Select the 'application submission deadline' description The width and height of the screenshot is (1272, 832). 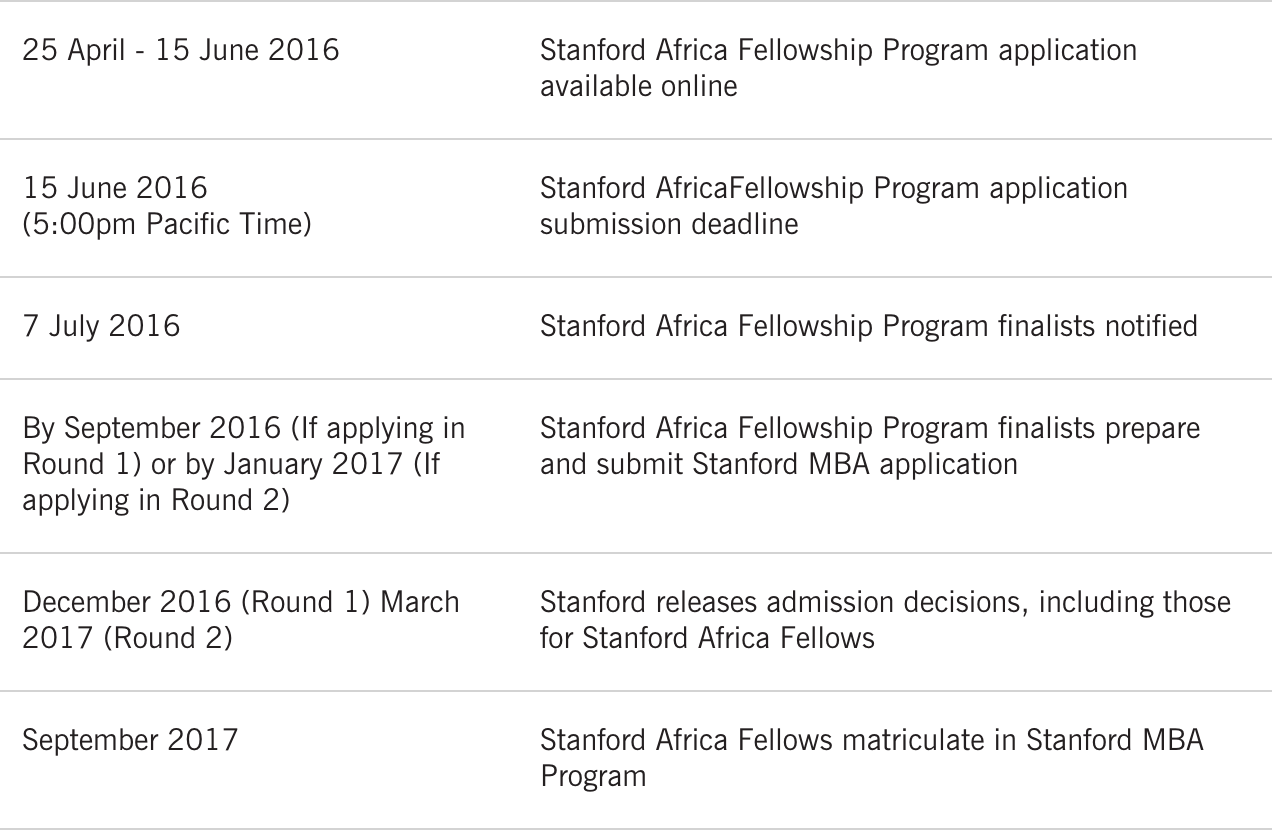[x=834, y=206]
